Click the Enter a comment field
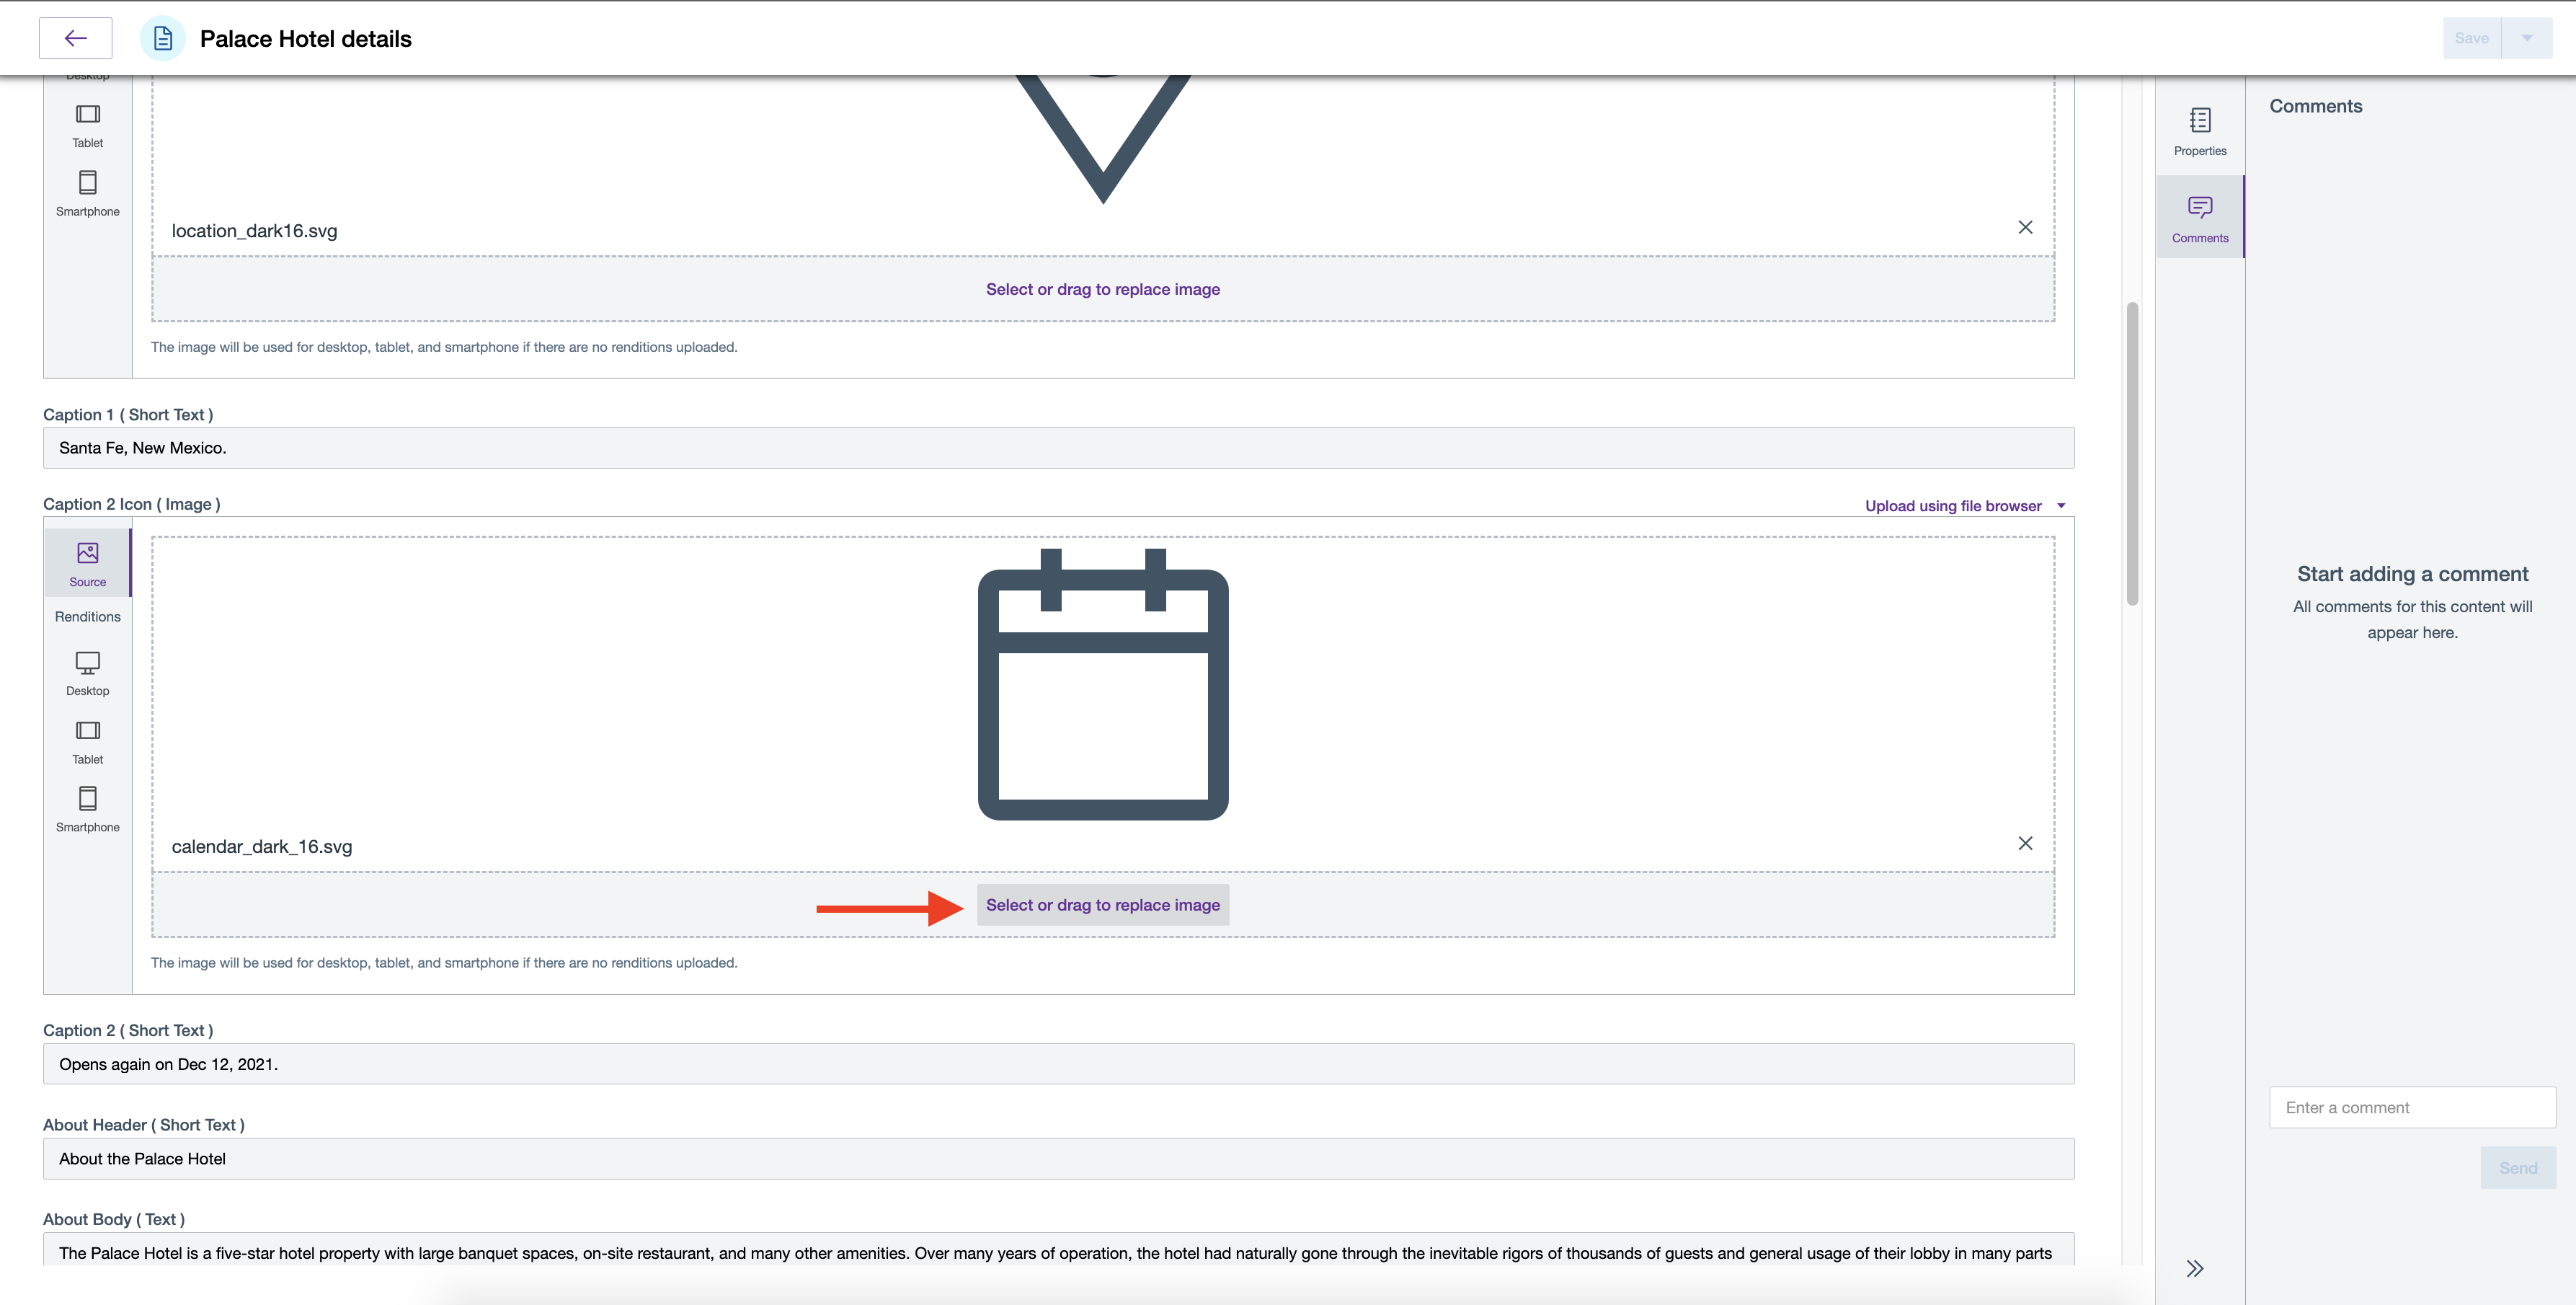This screenshot has height=1305, width=2576. pos(2411,1107)
